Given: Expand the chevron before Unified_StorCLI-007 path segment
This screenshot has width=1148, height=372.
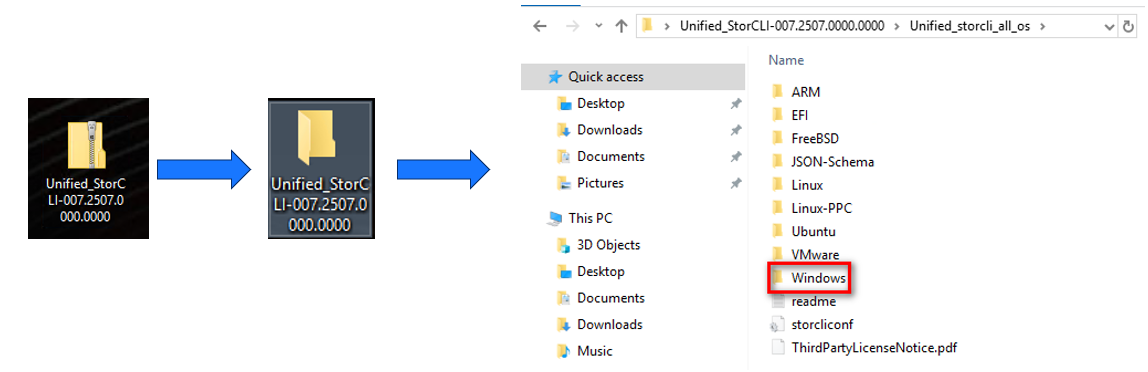Looking at the screenshot, I should click(x=667, y=26).
